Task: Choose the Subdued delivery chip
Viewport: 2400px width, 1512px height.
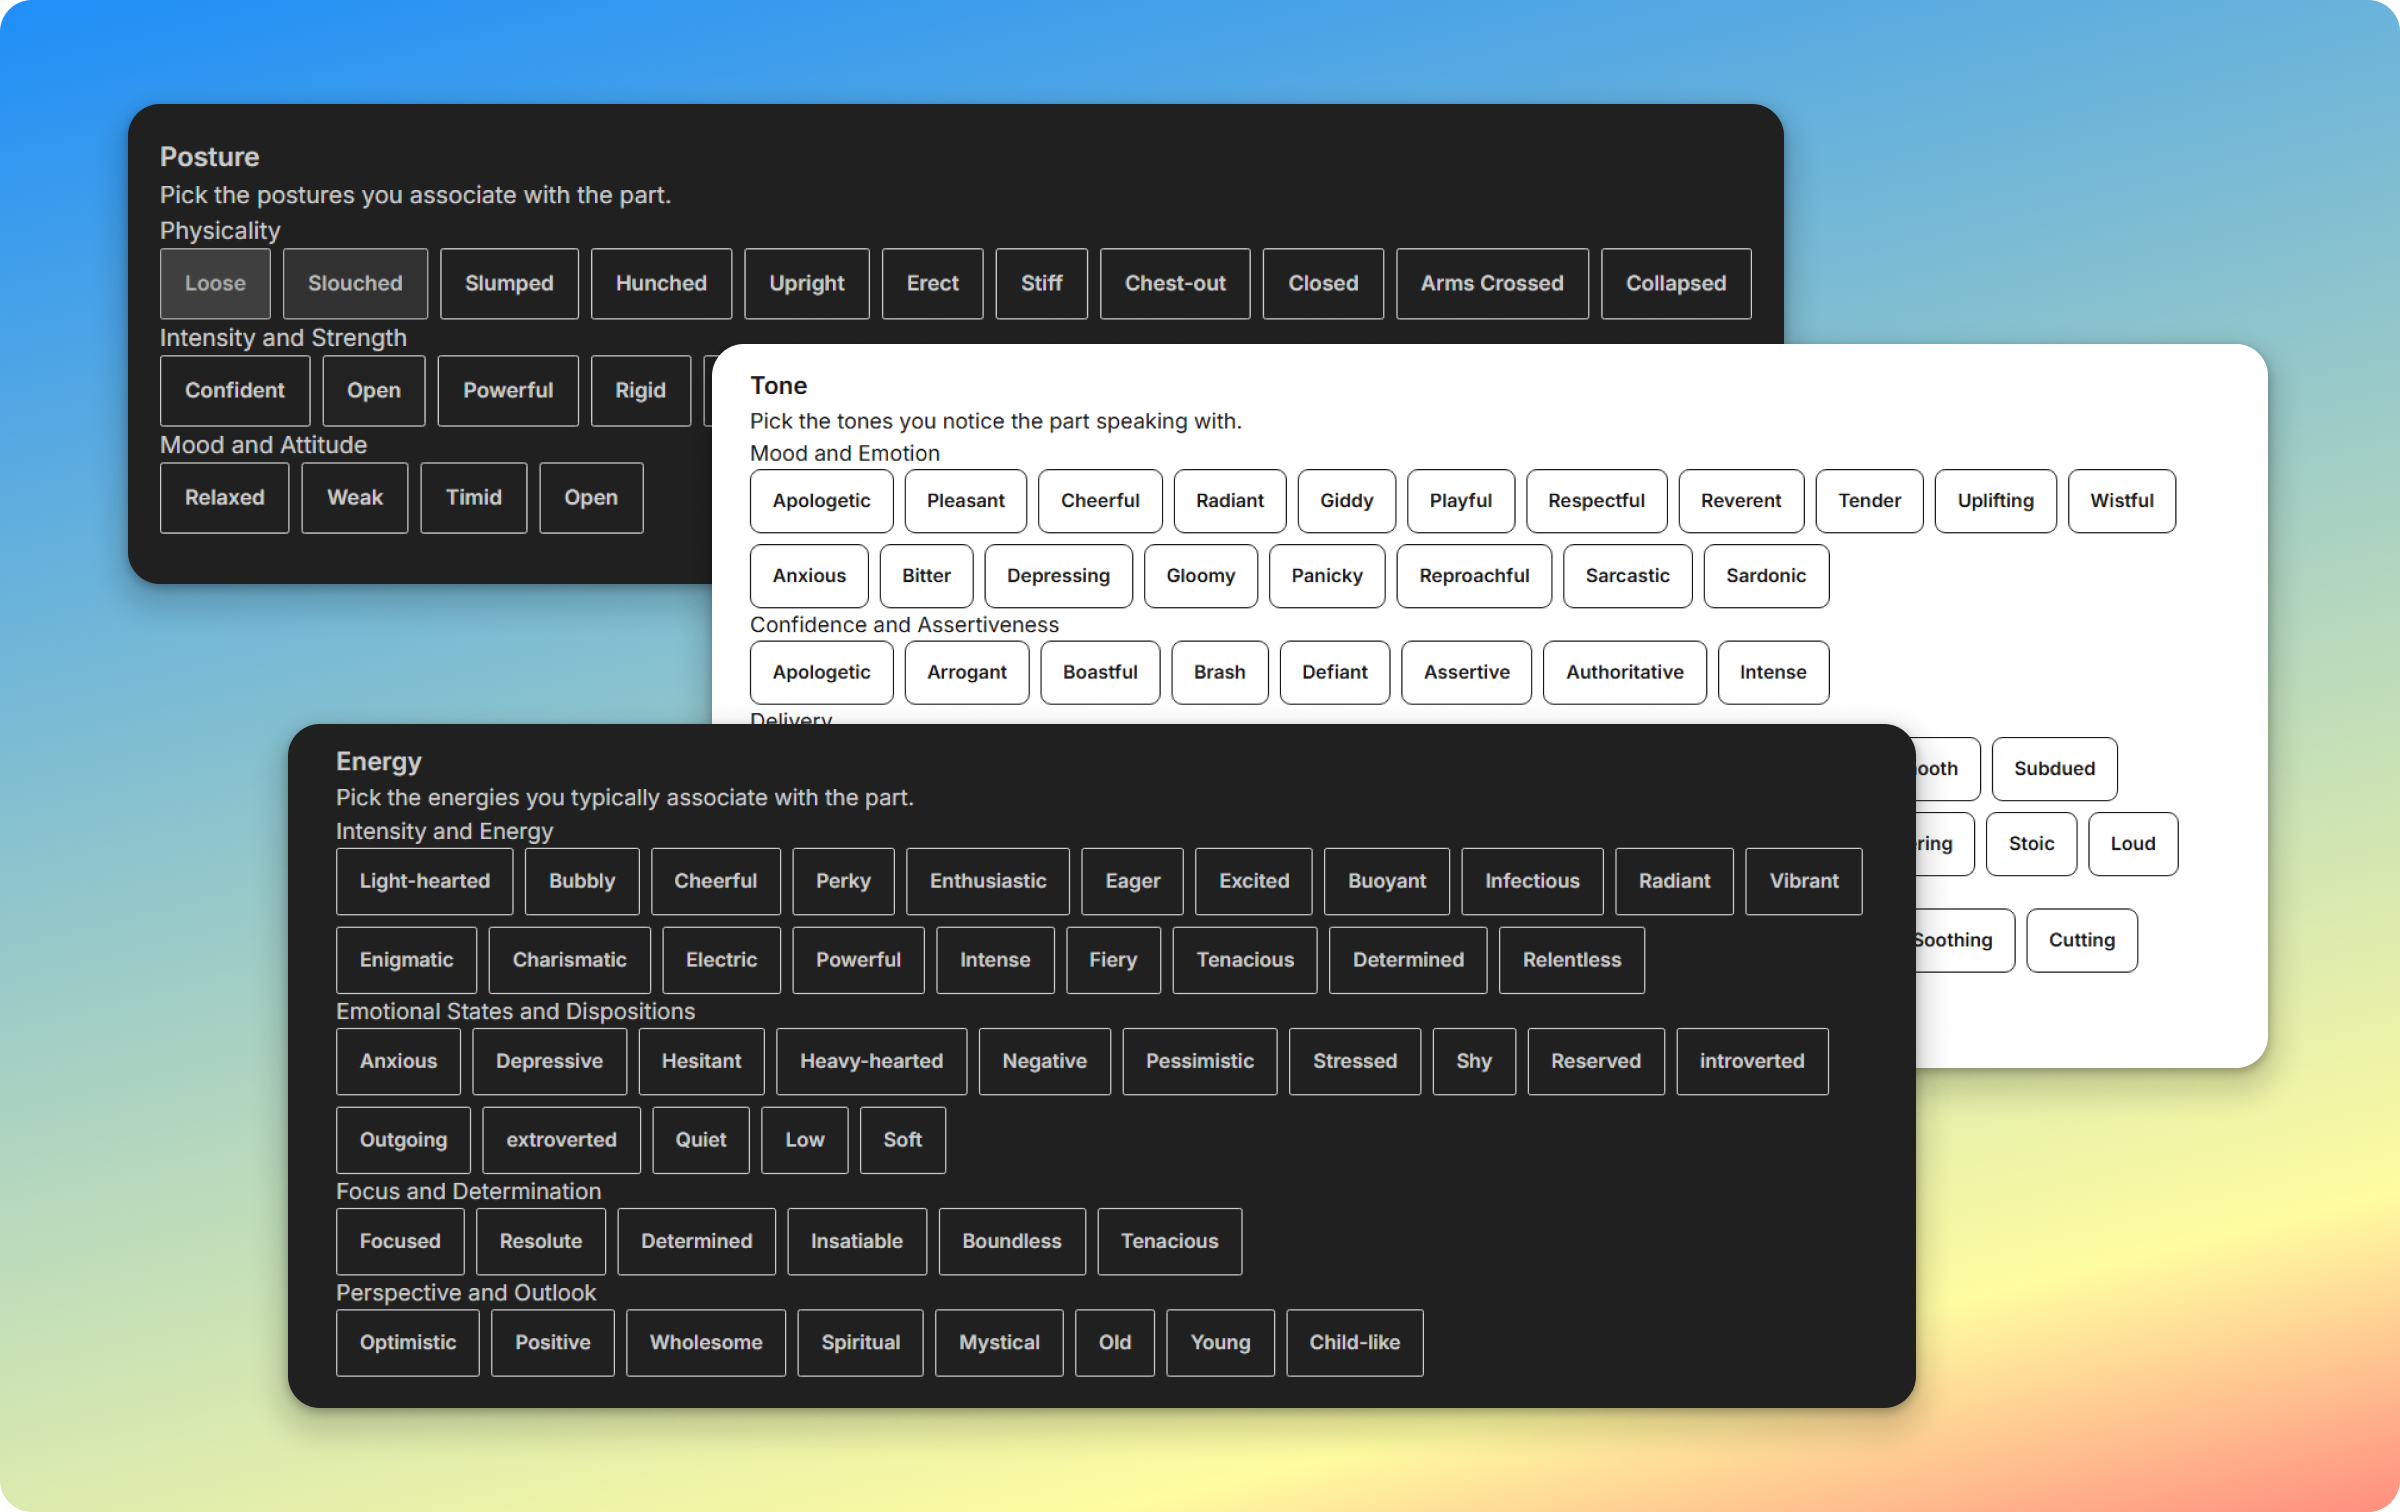Action: [x=2053, y=769]
